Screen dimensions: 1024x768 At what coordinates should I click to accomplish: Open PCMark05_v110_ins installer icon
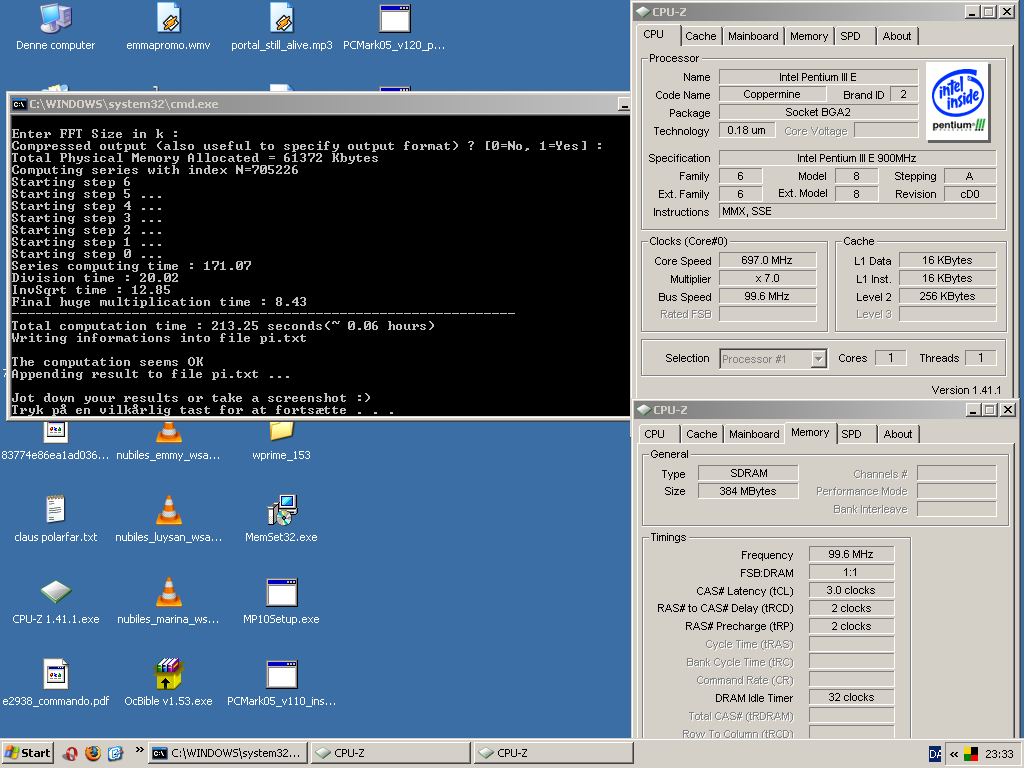[281, 674]
